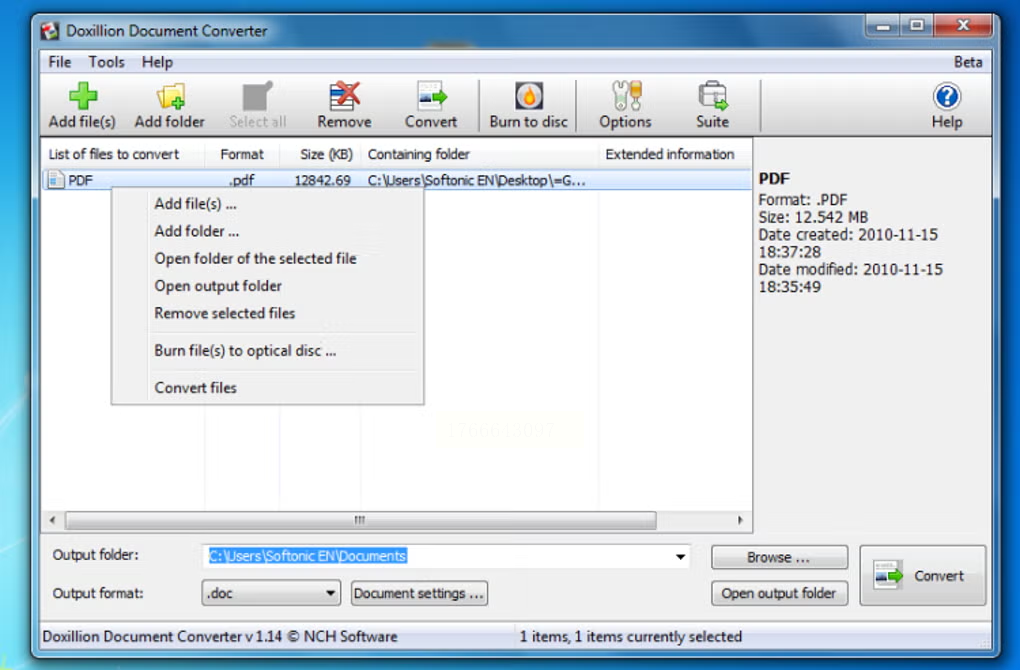Click the Help question mark icon

coord(946,96)
